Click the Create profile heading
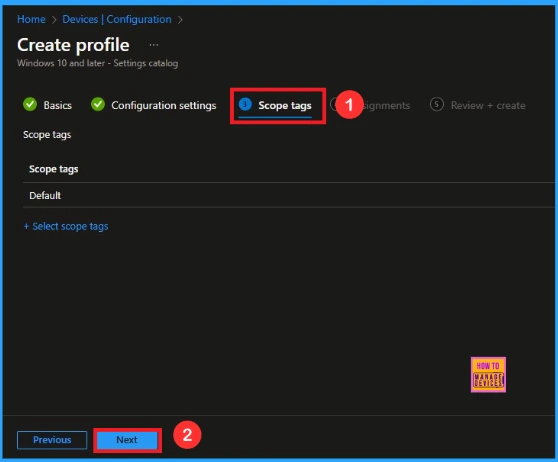558x462 pixels. click(x=73, y=45)
